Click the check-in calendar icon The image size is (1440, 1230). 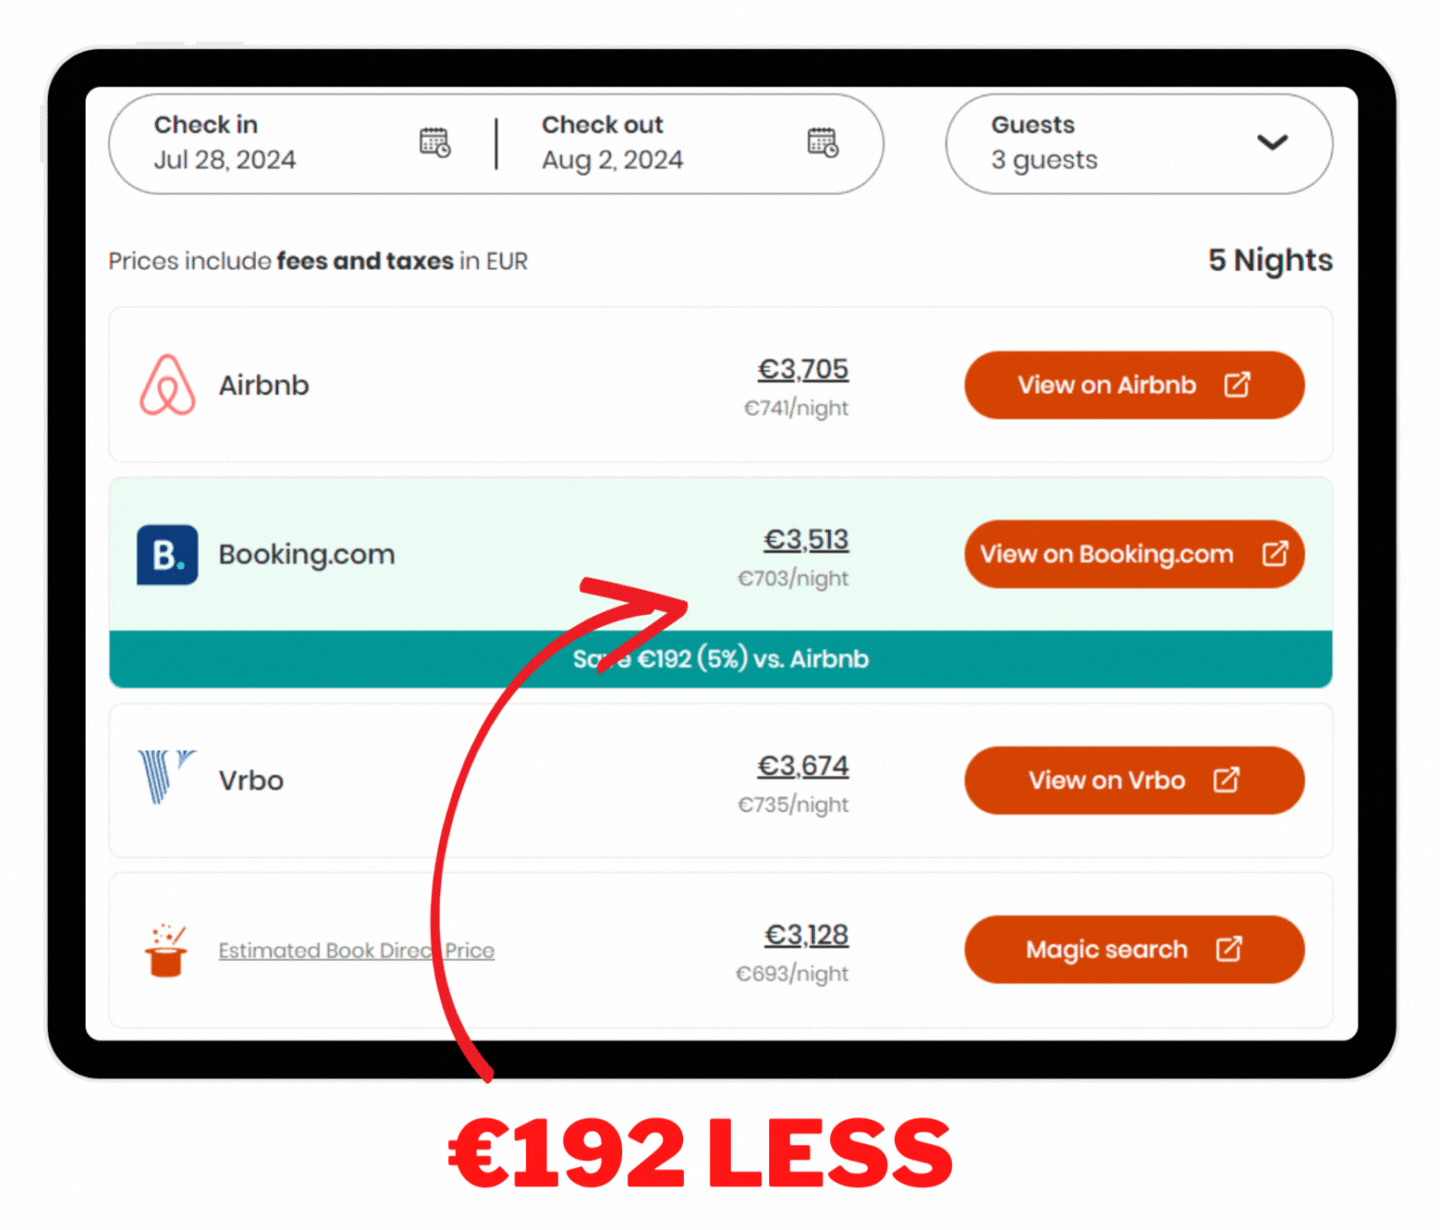click(x=434, y=143)
